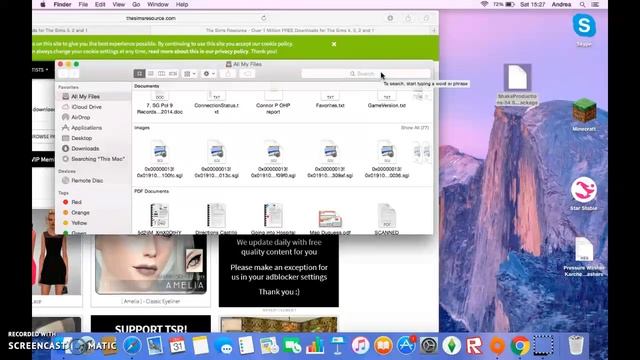The height and width of the screenshot is (360, 640).
Task: Select the Orange tag in sidebar
Action: [80, 212]
